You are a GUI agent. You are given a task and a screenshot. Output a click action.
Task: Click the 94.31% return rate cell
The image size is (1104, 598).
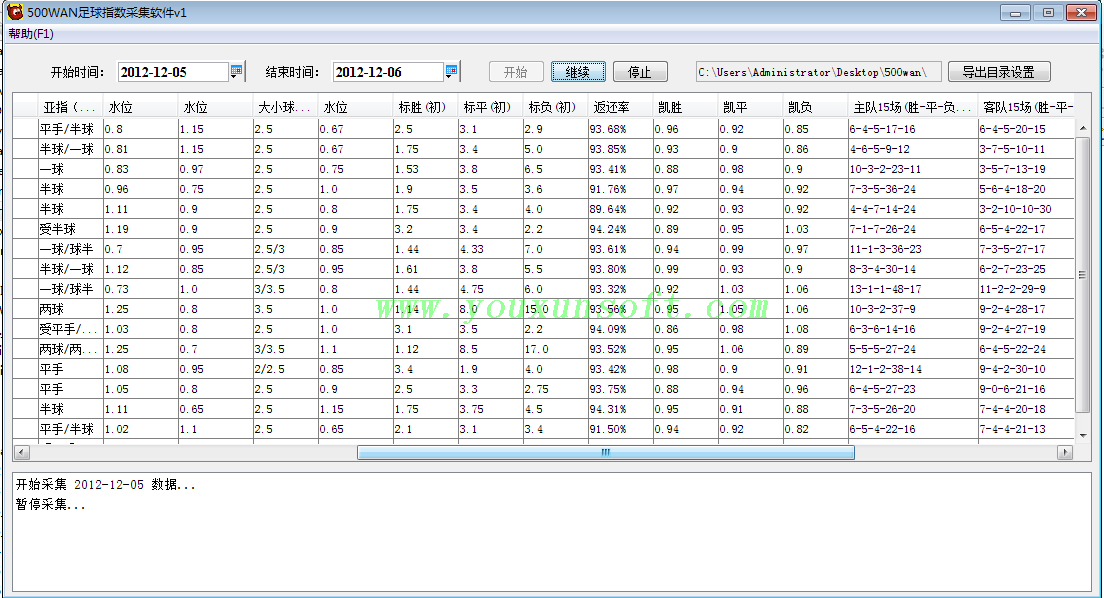(620, 409)
